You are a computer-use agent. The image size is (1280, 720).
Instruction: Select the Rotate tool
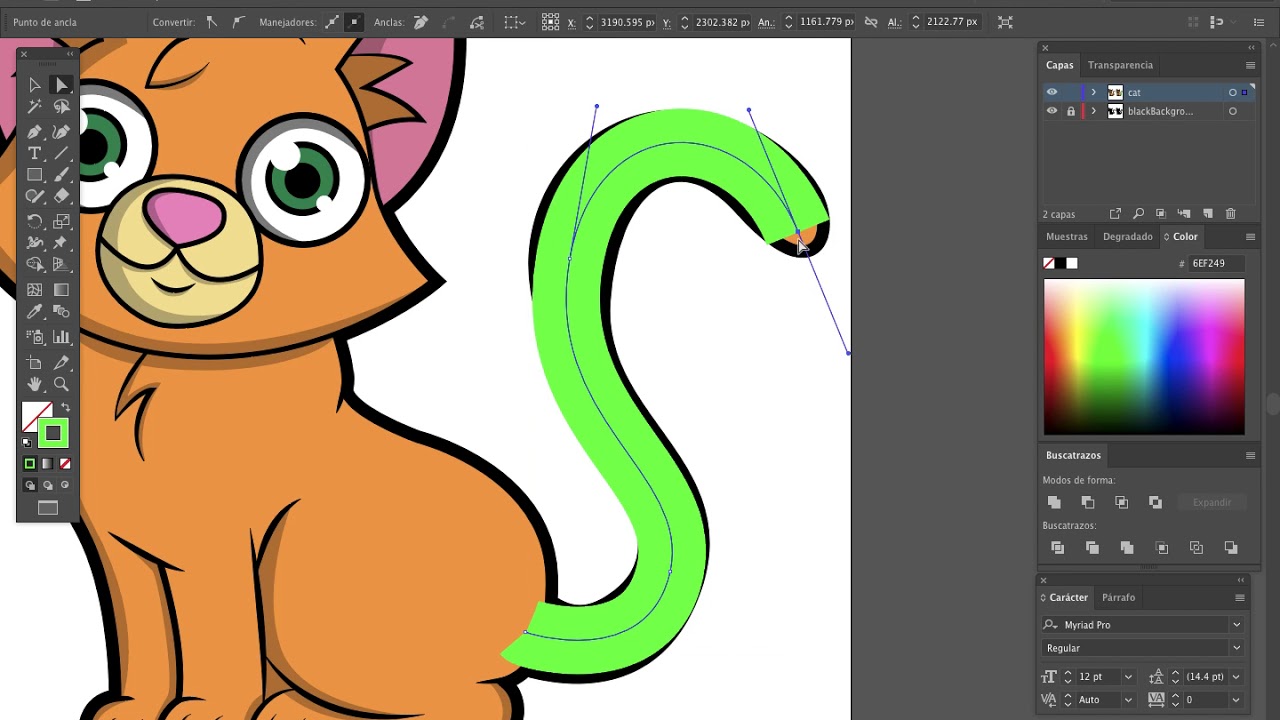click(x=34, y=221)
